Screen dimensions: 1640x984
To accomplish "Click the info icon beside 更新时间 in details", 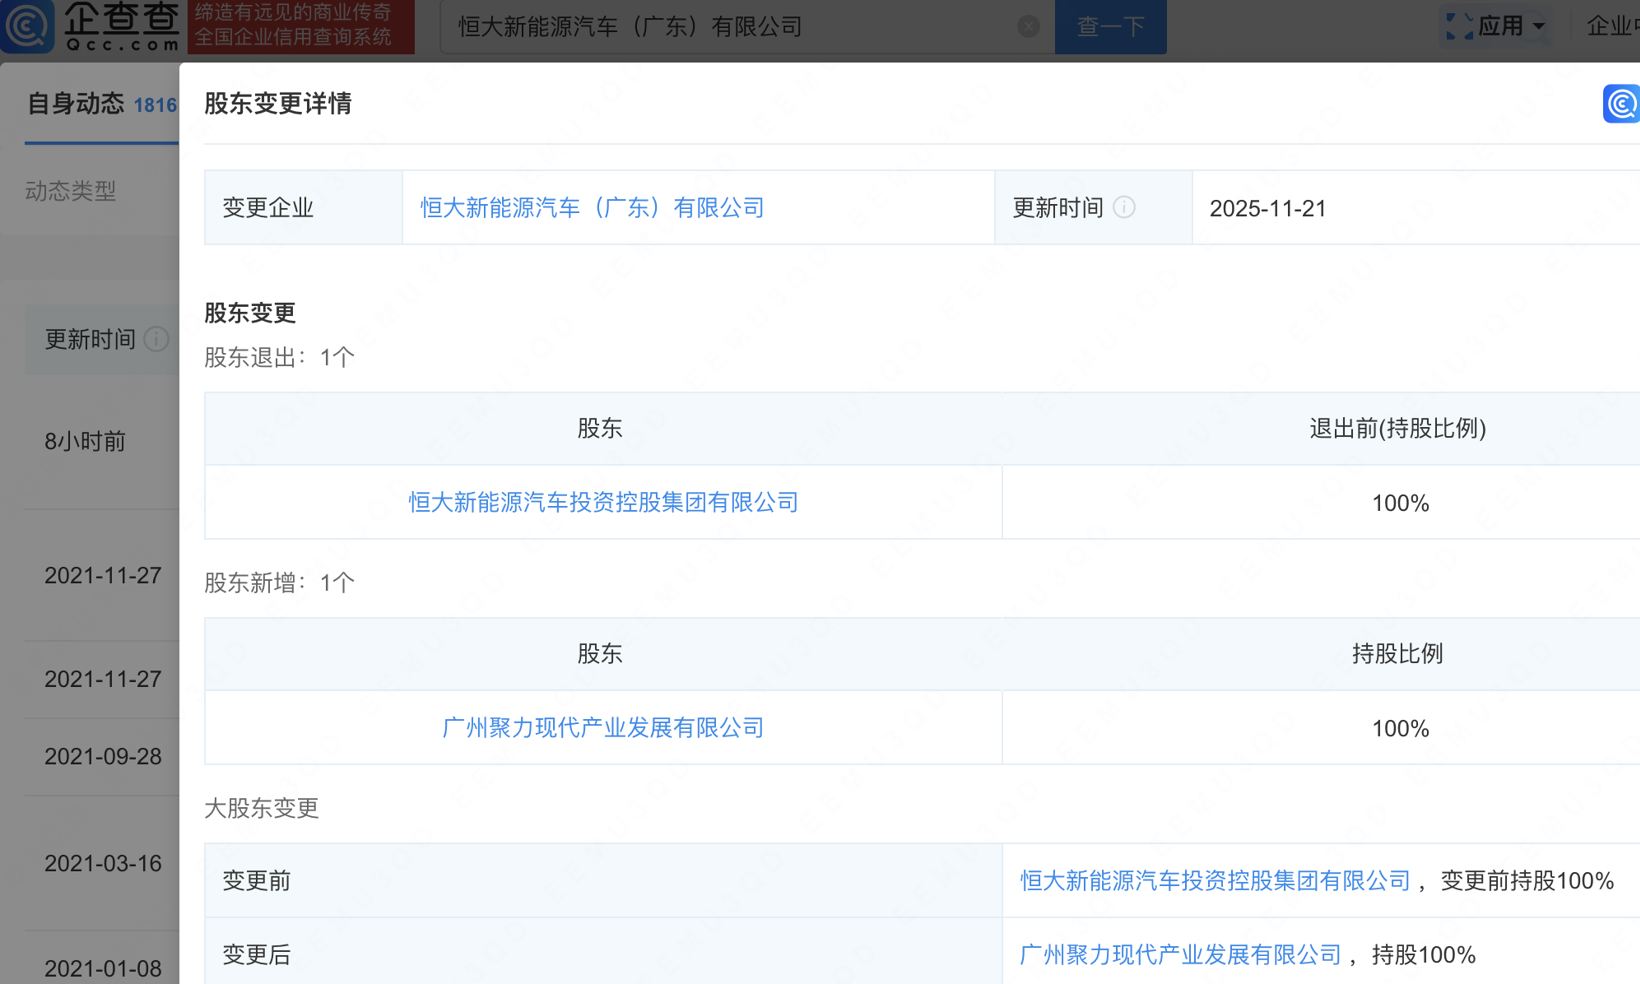I will (x=1125, y=208).
